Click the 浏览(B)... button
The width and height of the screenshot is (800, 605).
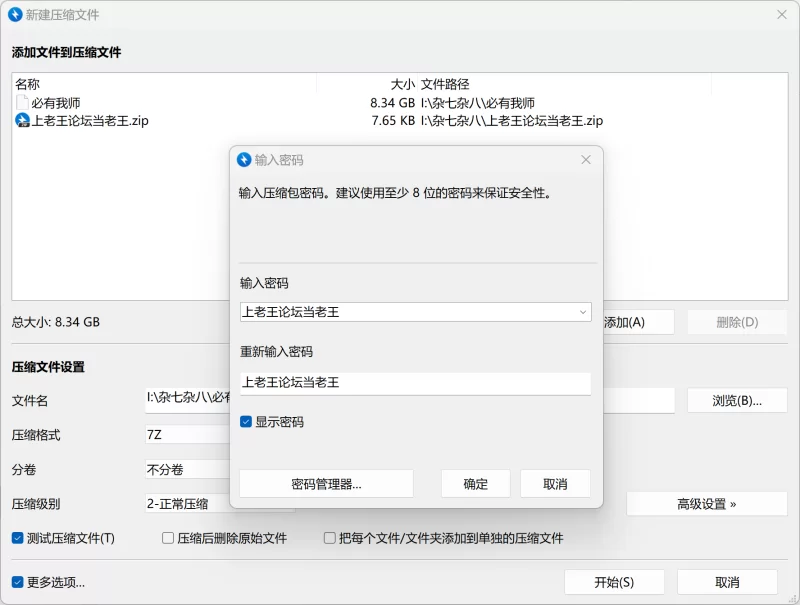(x=737, y=401)
